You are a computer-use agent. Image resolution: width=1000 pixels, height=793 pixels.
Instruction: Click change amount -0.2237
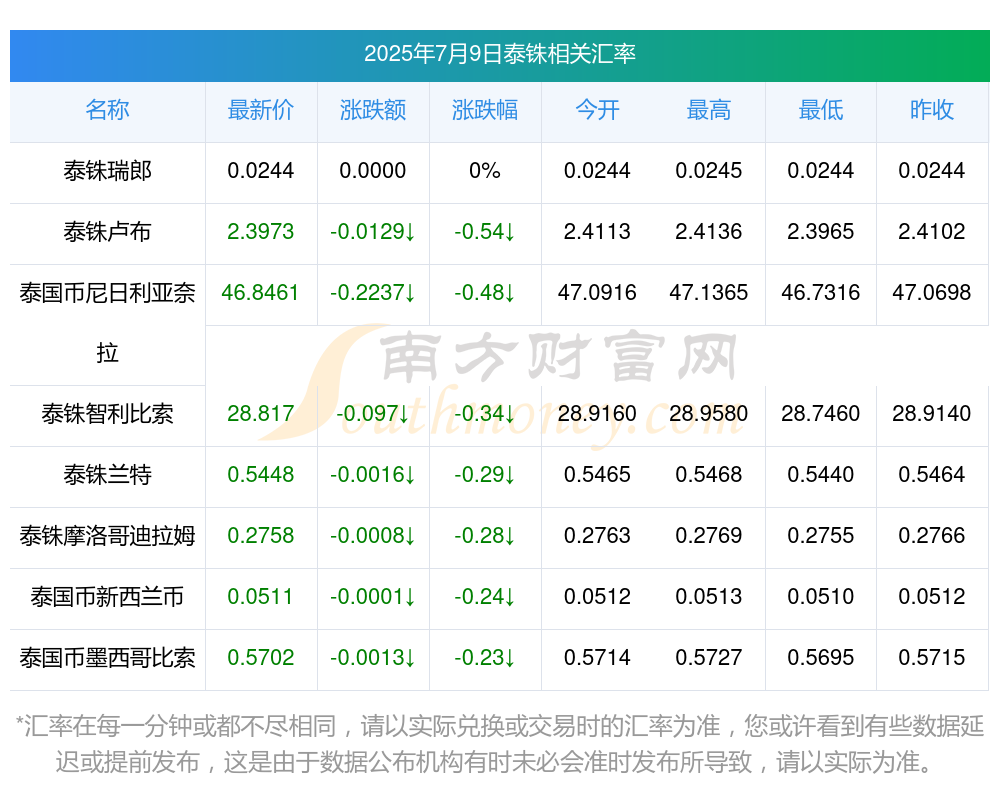pyautogui.click(x=372, y=293)
